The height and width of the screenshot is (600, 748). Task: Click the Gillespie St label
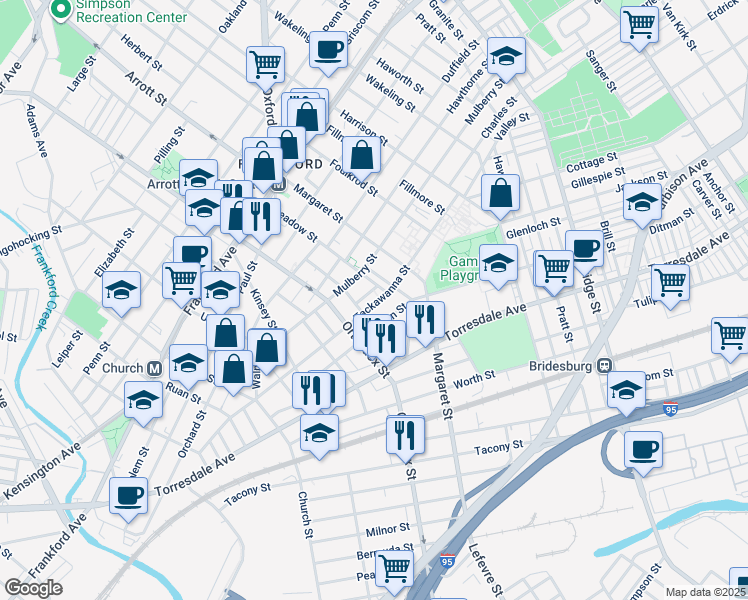coord(598,177)
